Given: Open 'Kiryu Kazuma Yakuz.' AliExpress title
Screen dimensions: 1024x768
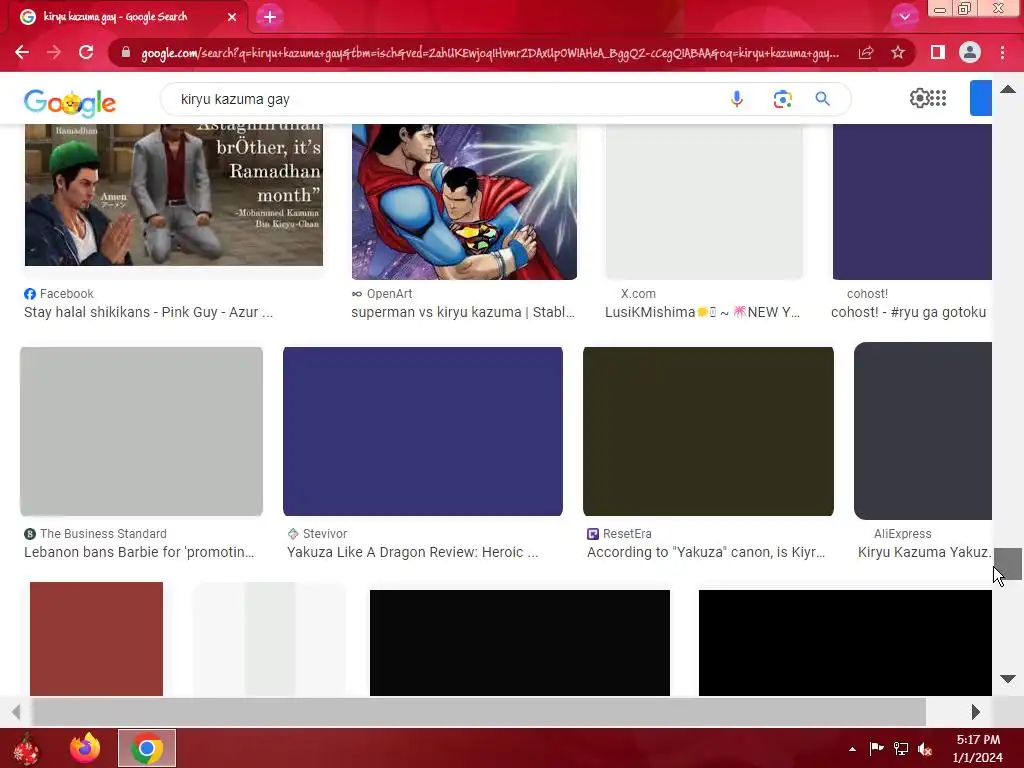Looking at the screenshot, I should [925, 552].
